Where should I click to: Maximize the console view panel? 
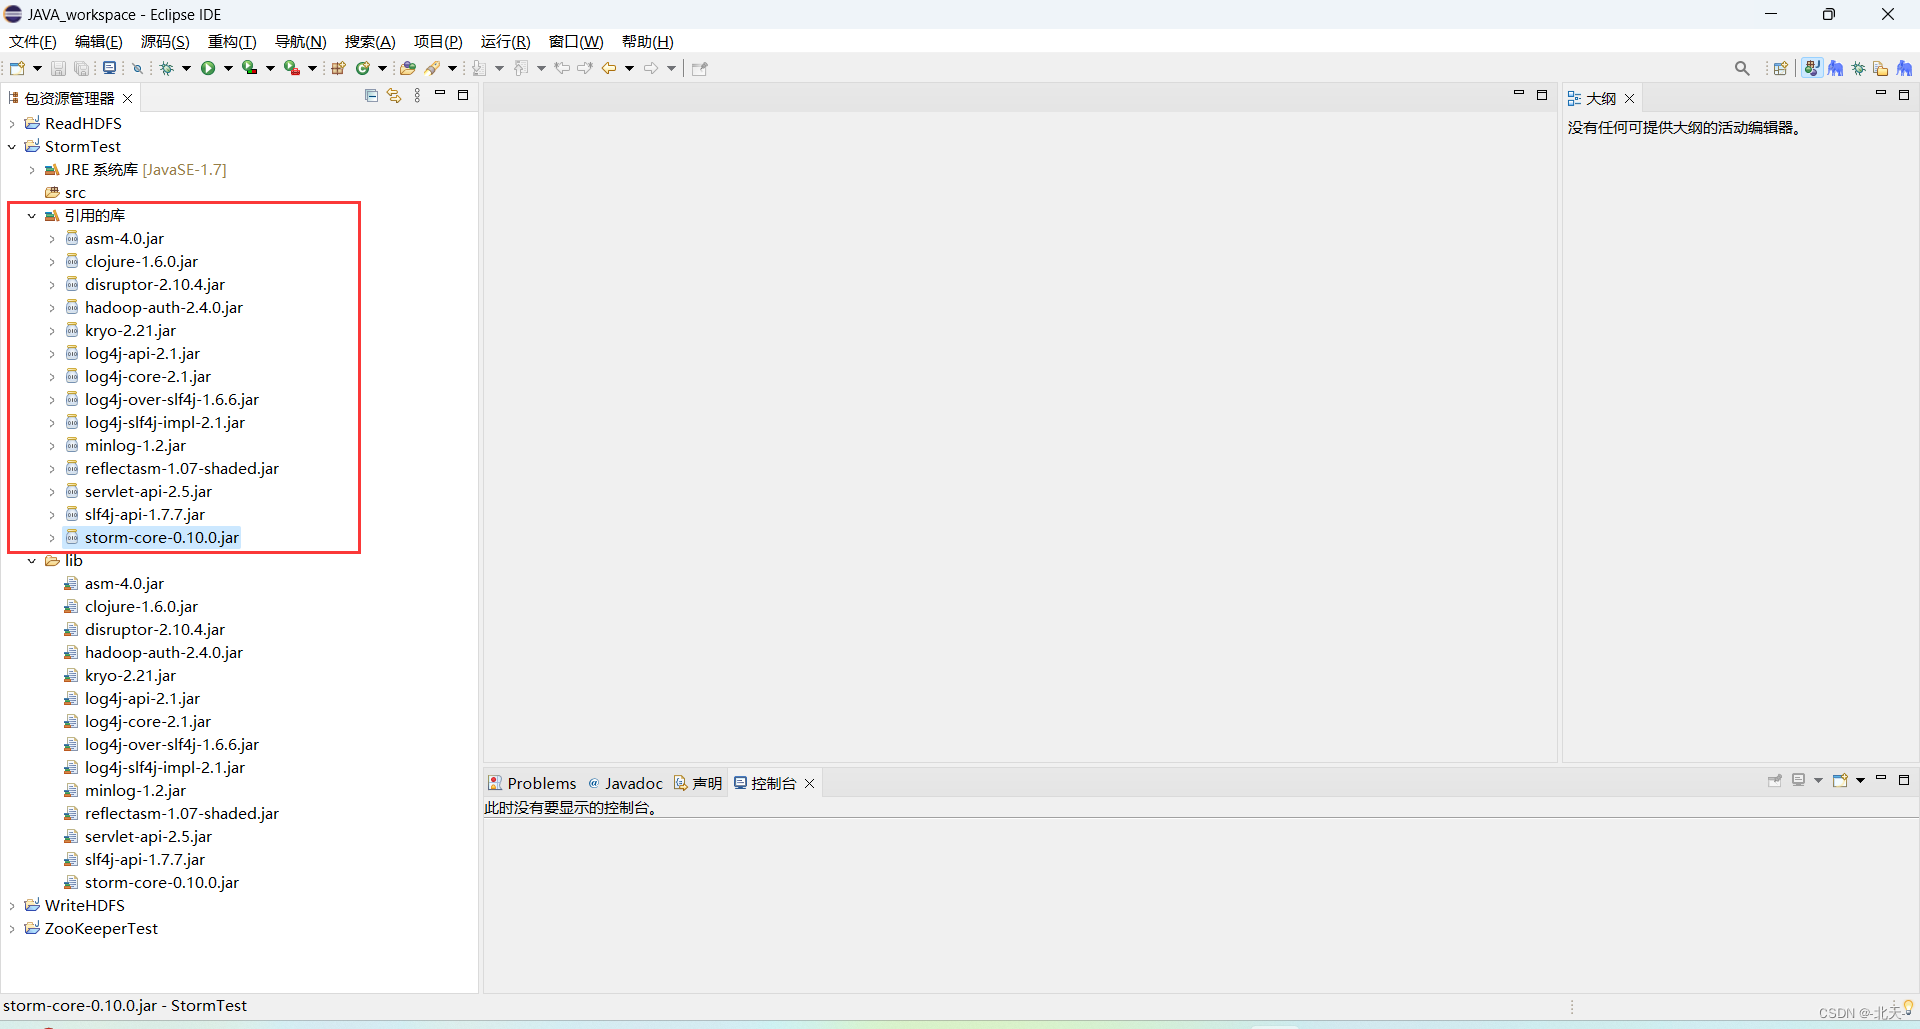click(1904, 780)
